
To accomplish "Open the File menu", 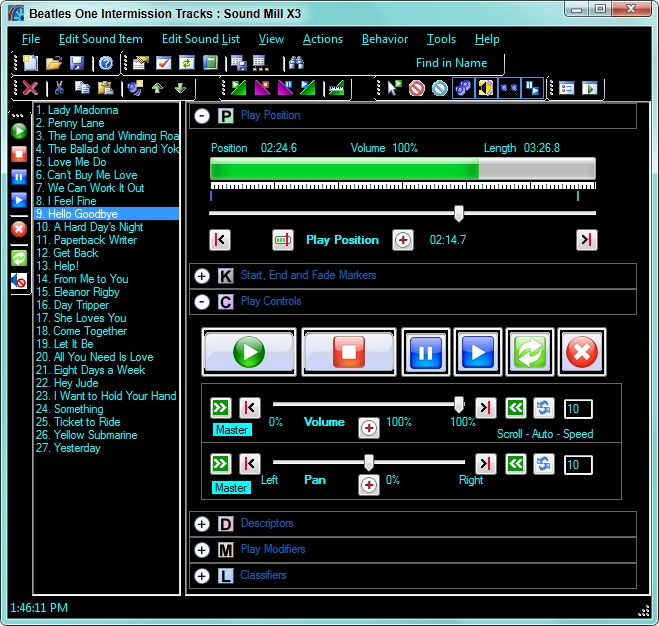I will (31, 39).
